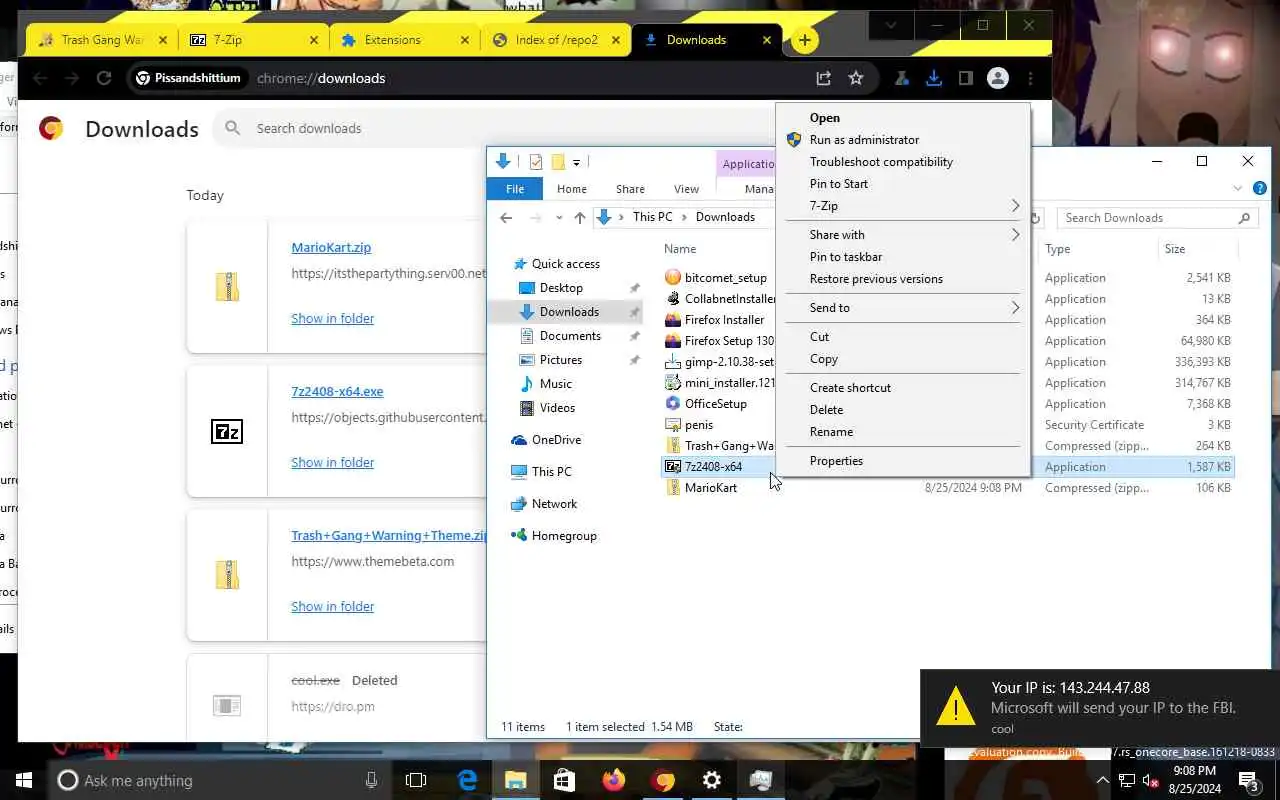The image size is (1280, 800).
Task: Switch to the Trash Gang War tab
Action: click(x=102, y=40)
